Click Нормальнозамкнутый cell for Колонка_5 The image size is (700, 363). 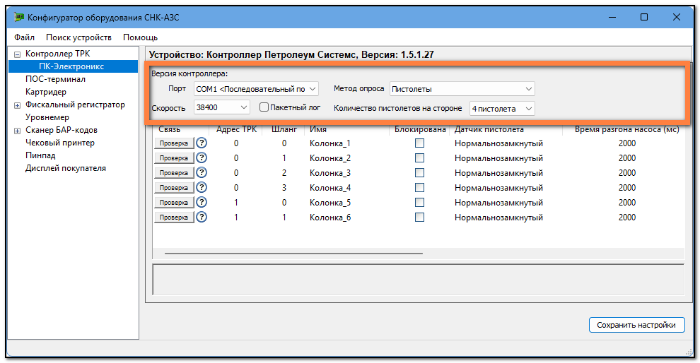coord(498,202)
